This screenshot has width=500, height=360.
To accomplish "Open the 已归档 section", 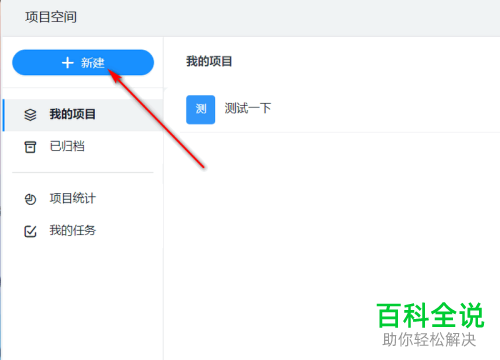I will click(83, 147).
